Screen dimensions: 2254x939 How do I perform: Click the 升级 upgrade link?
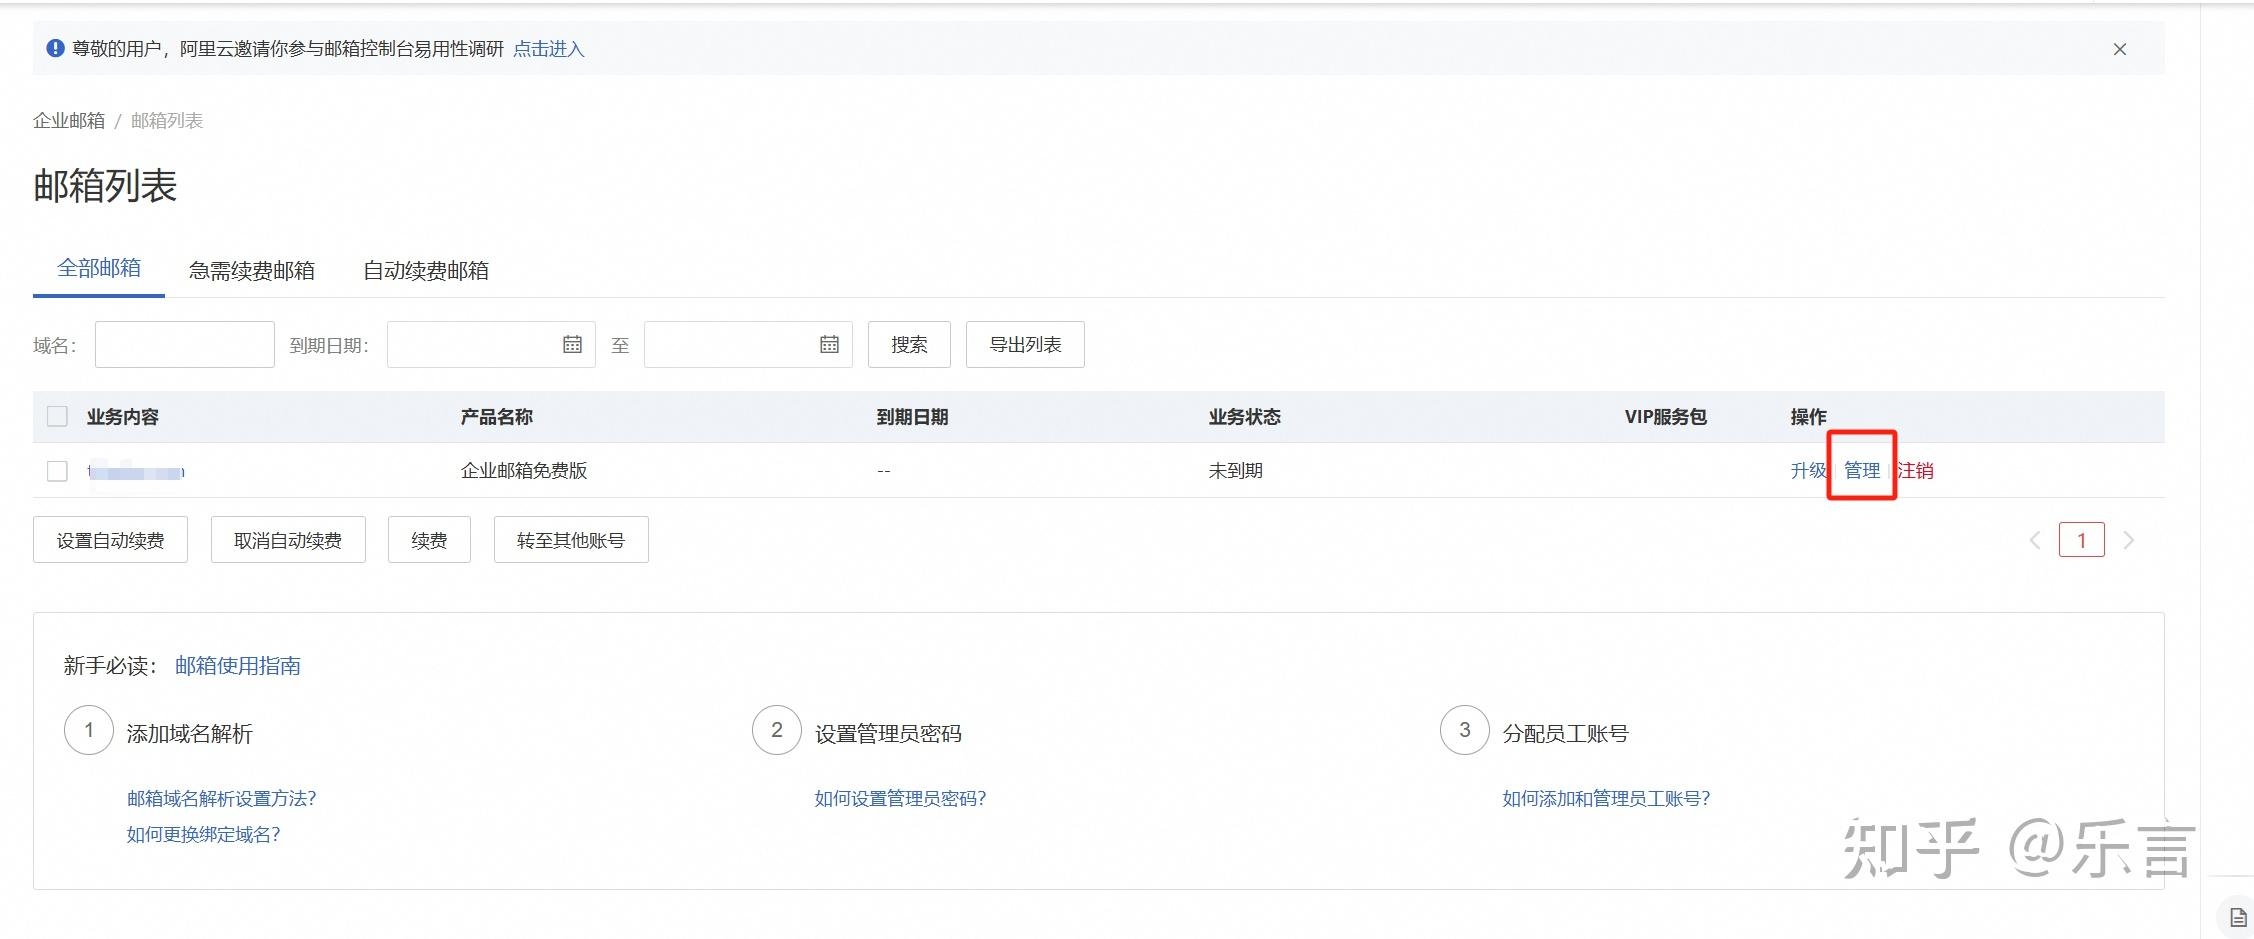pos(1808,470)
